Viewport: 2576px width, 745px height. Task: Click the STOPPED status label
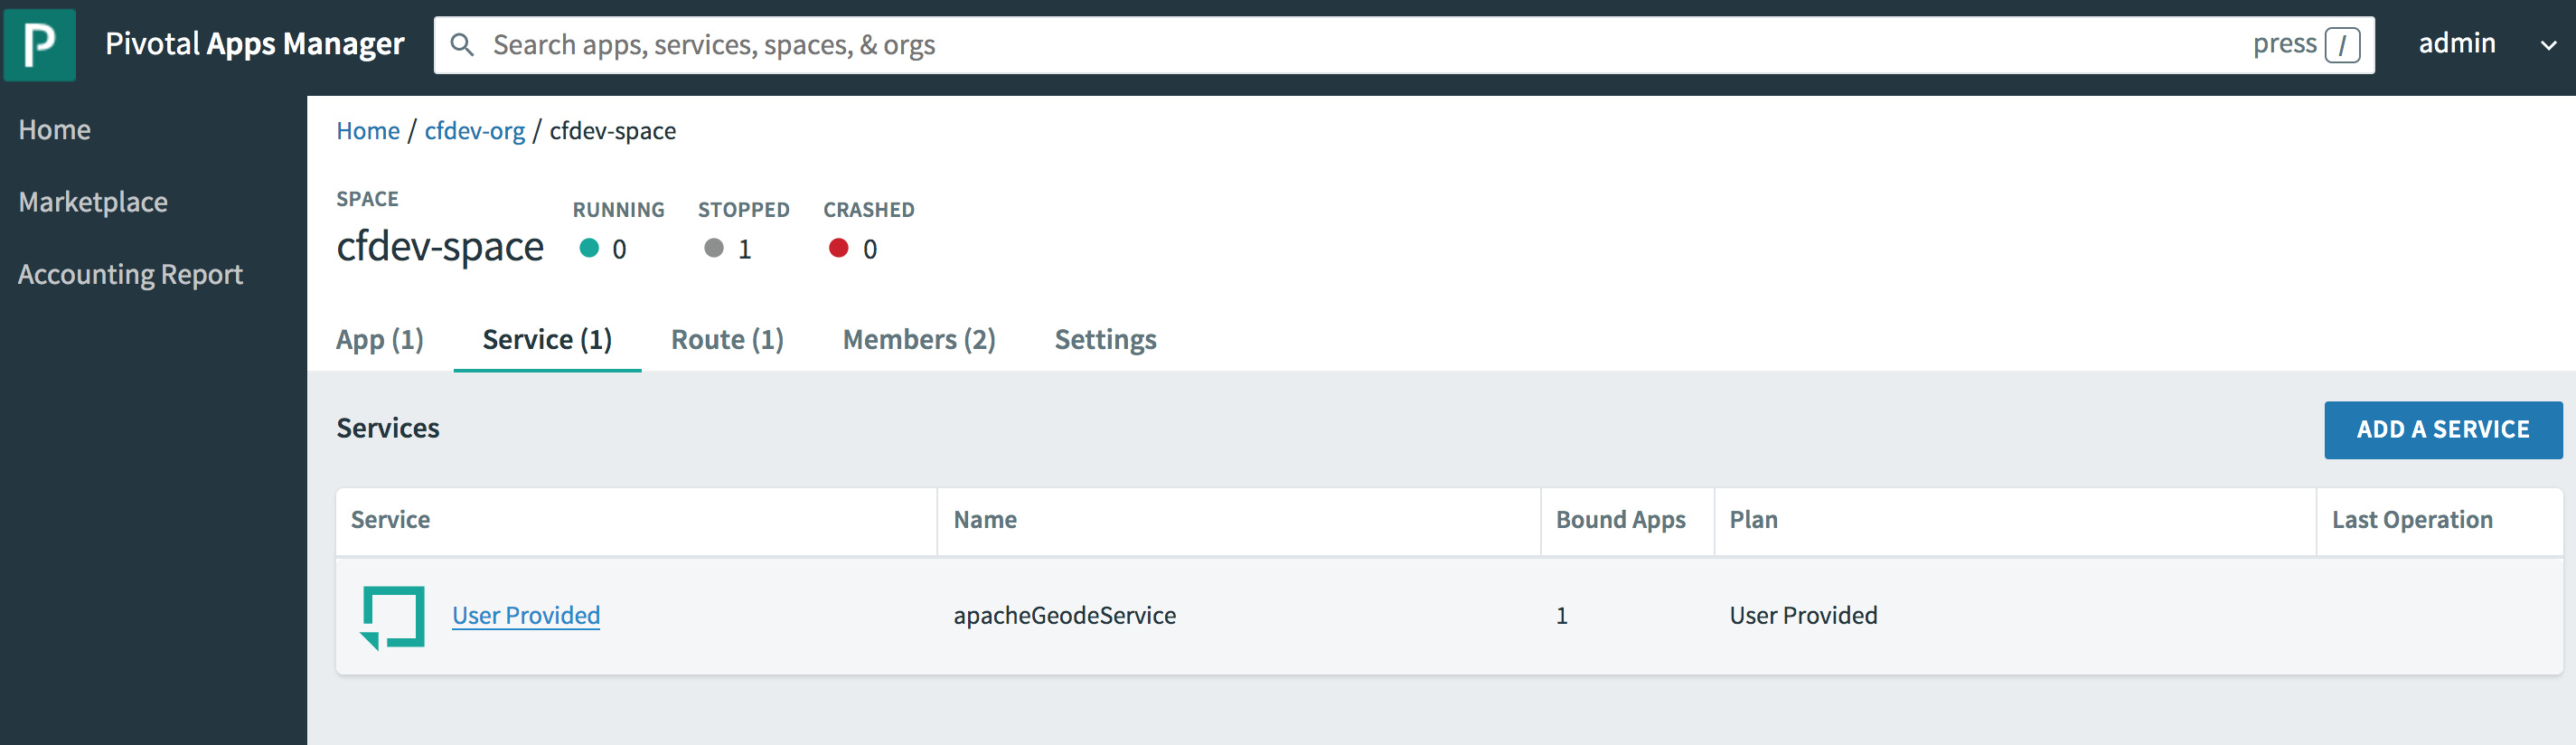pos(743,210)
